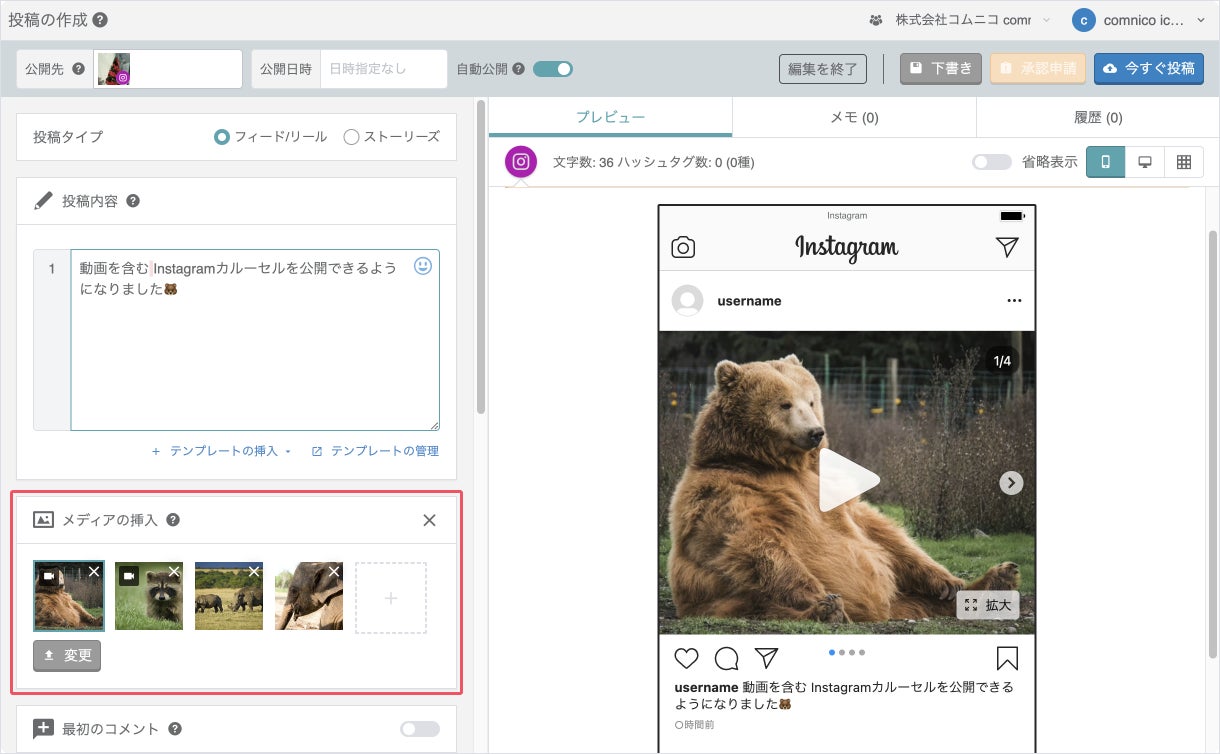Click the purple Instagram preview icon
This screenshot has width=1220, height=754.
pyautogui.click(x=521, y=162)
